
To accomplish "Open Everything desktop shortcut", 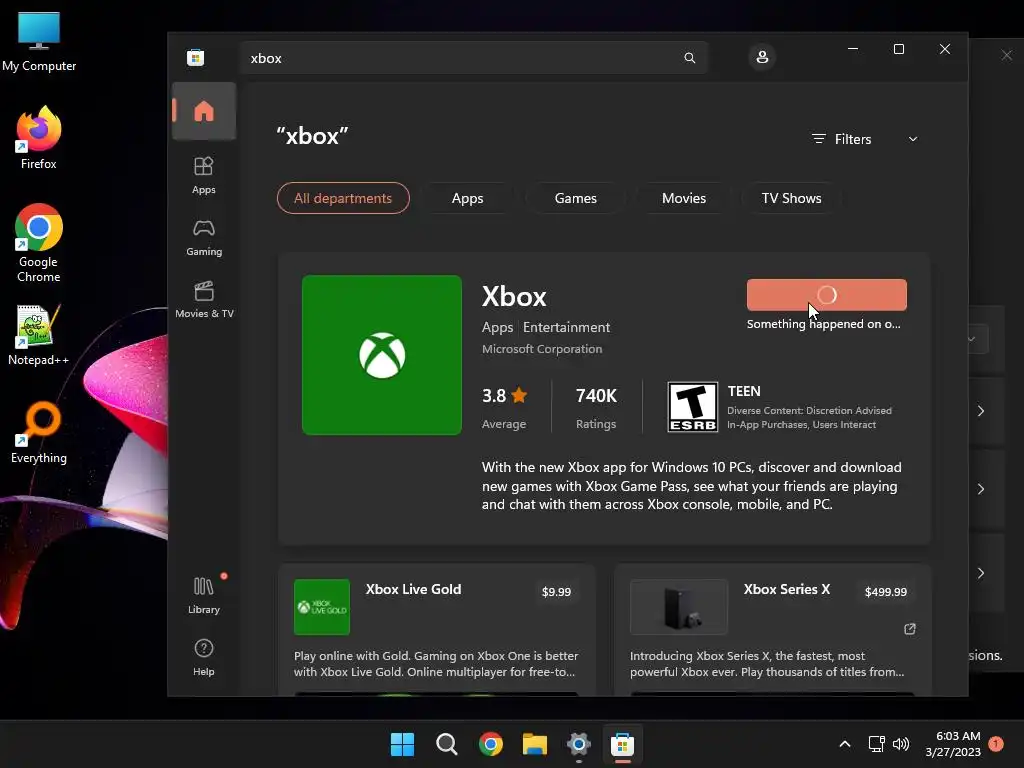I will pyautogui.click(x=39, y=433).
